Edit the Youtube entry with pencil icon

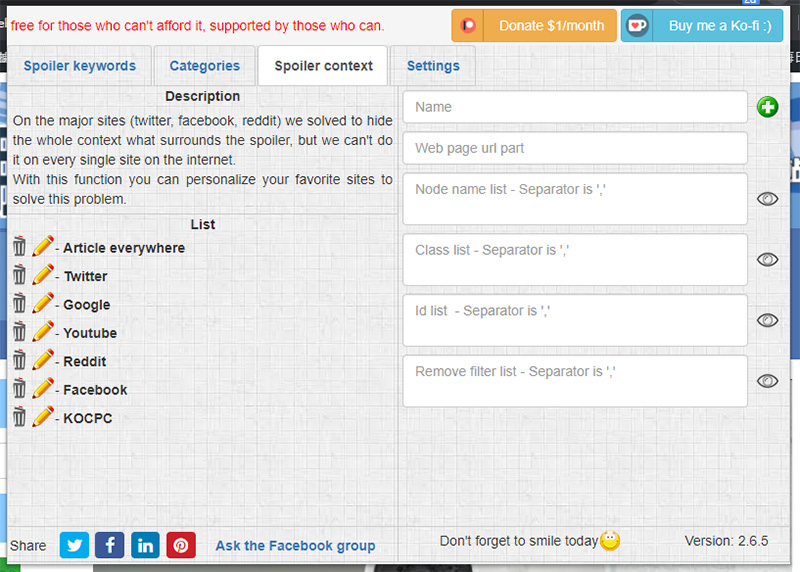pos(43,332)
